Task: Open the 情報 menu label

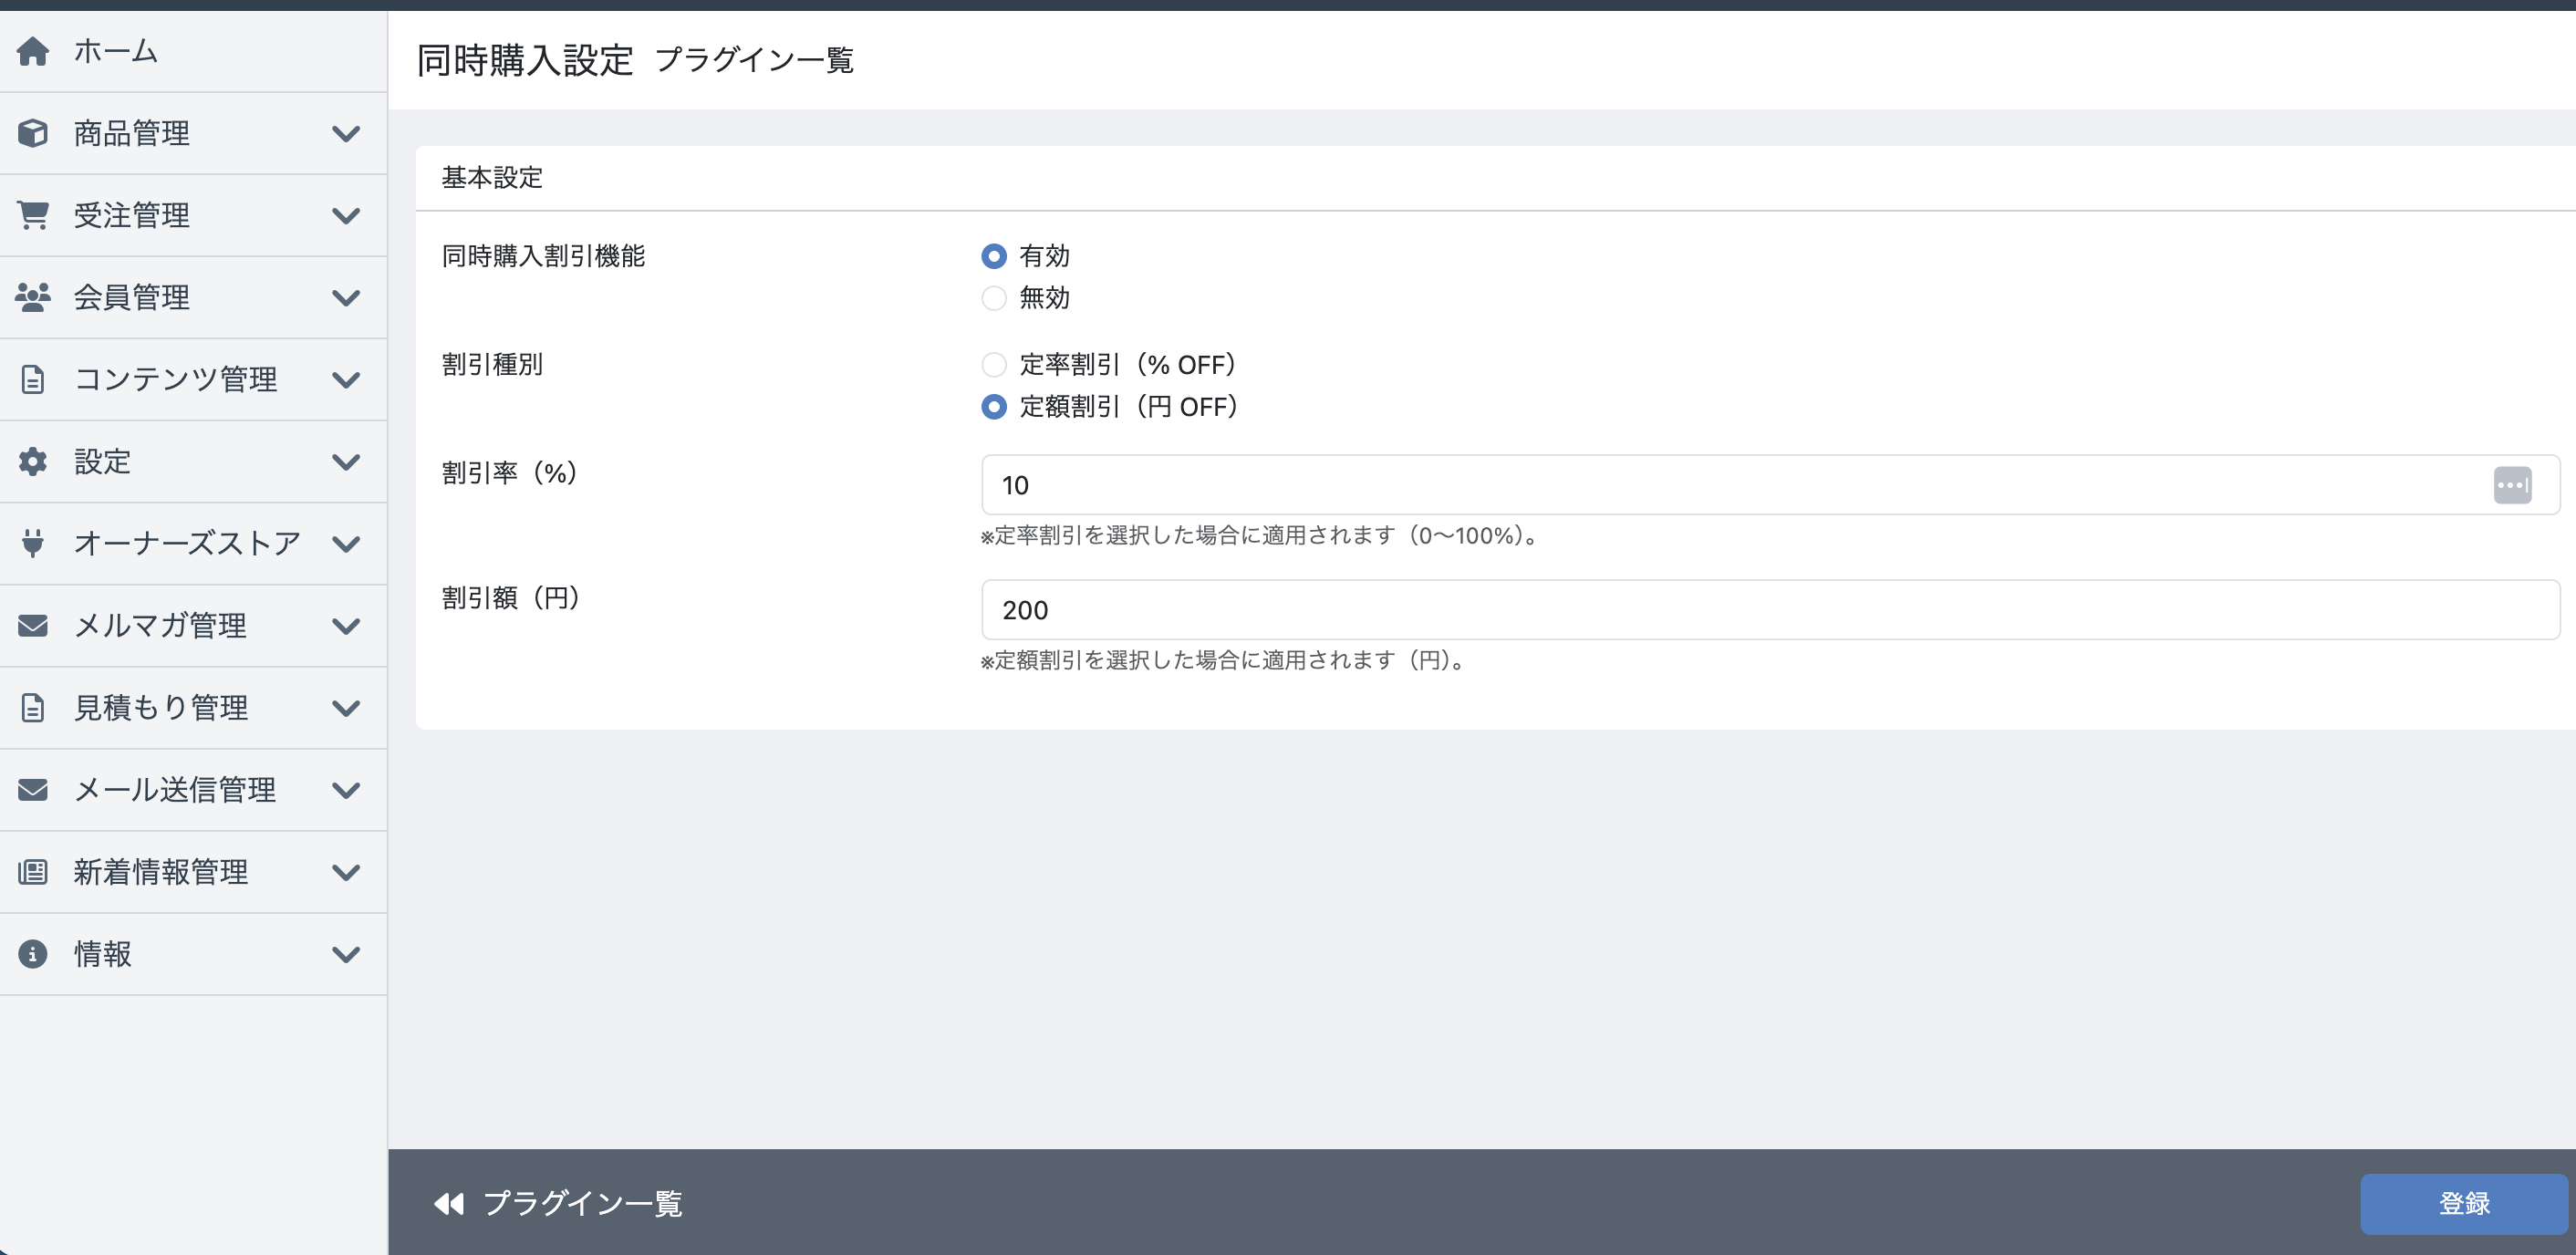Action: [102, 953]
